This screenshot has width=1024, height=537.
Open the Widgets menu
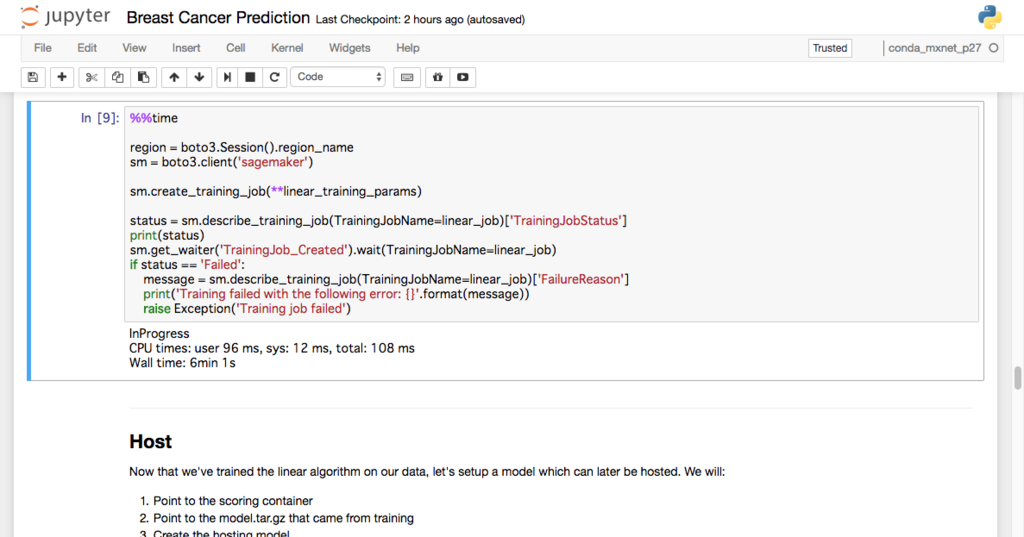pos(349,48)
